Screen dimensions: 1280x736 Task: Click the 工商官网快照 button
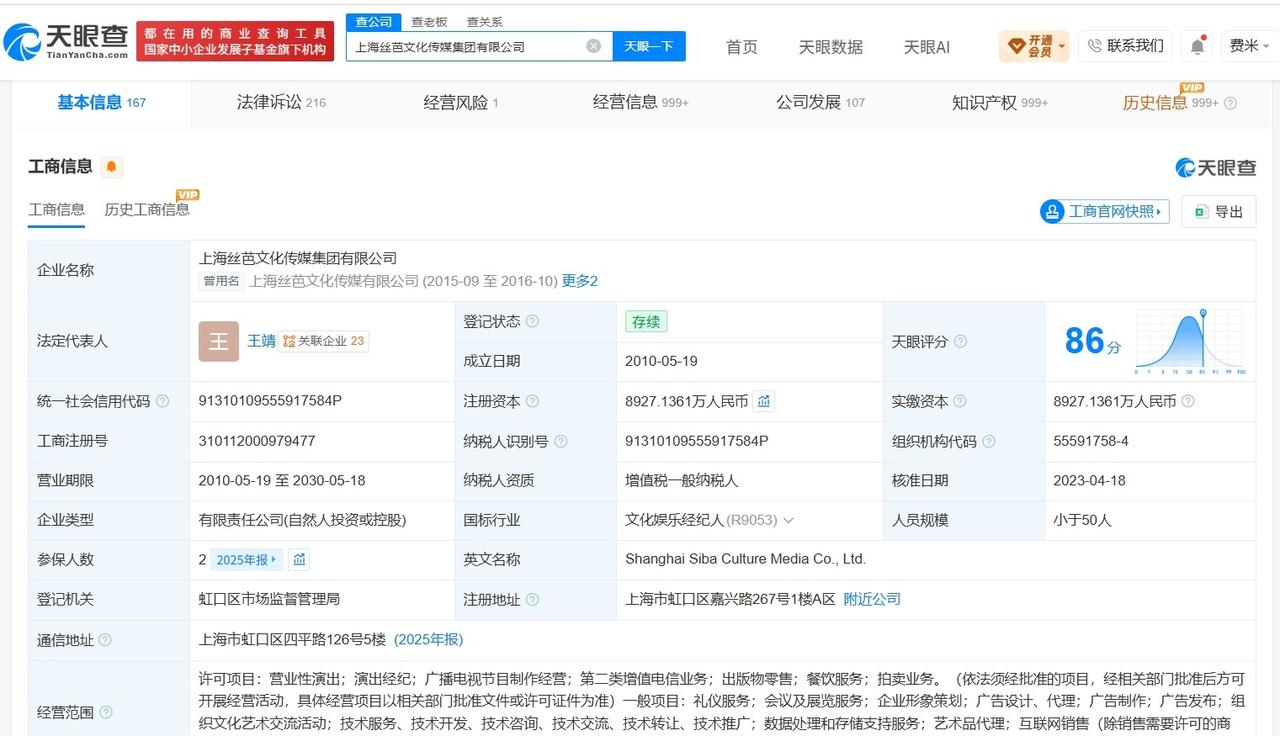[x=1105, y=211]
